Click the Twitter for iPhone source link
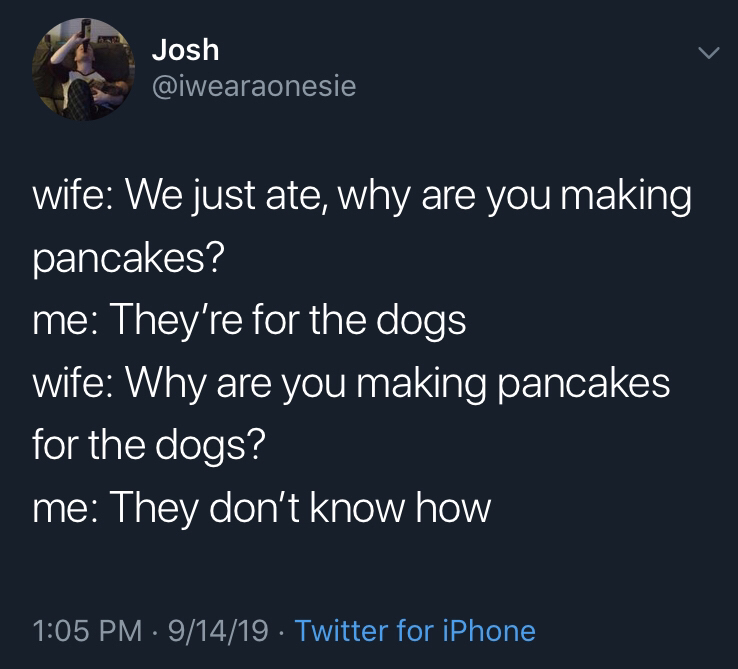This screenshot has height=669, width=738. (x=416, y=630)
